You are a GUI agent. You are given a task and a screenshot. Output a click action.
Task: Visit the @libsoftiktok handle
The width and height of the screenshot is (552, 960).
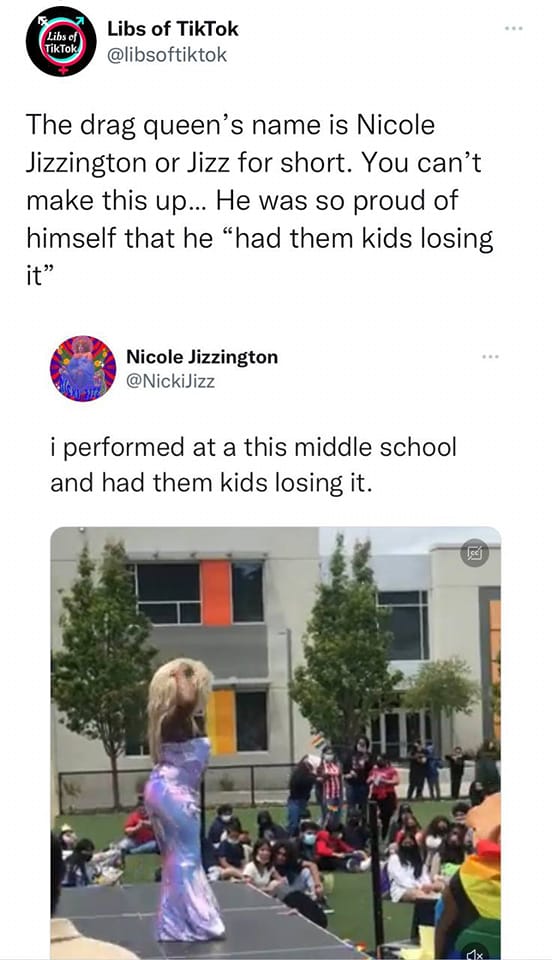click(167, 55)
